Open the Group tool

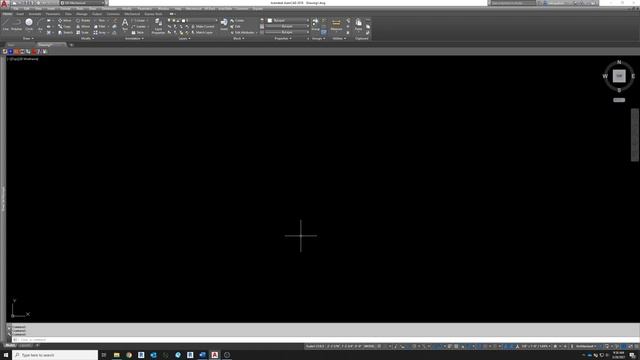[316, 24]
